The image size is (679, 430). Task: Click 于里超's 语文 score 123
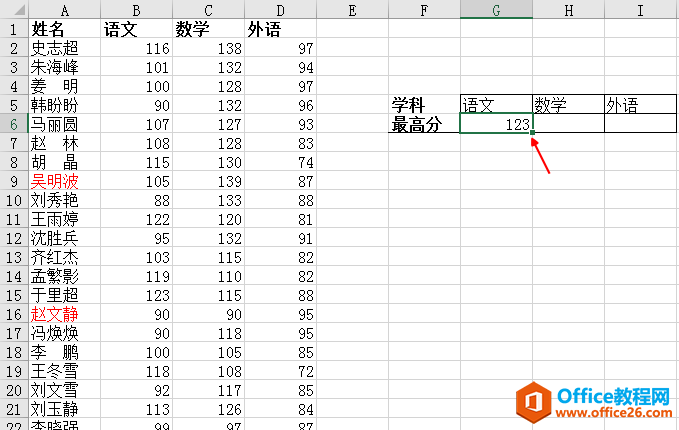[157, 295]
